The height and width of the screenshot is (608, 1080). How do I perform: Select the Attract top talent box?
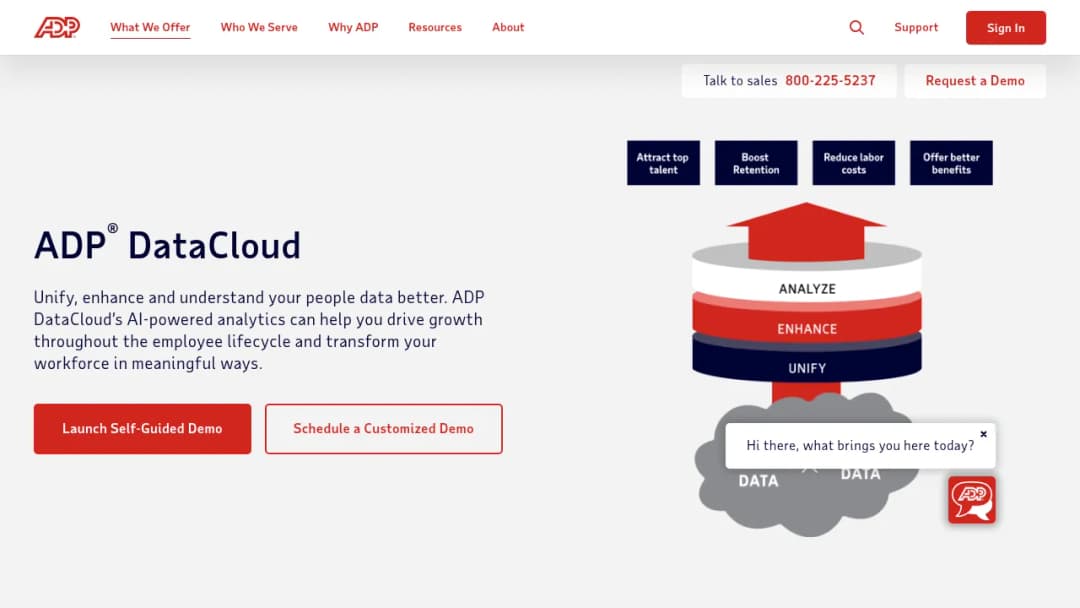[x=663, y=163]
